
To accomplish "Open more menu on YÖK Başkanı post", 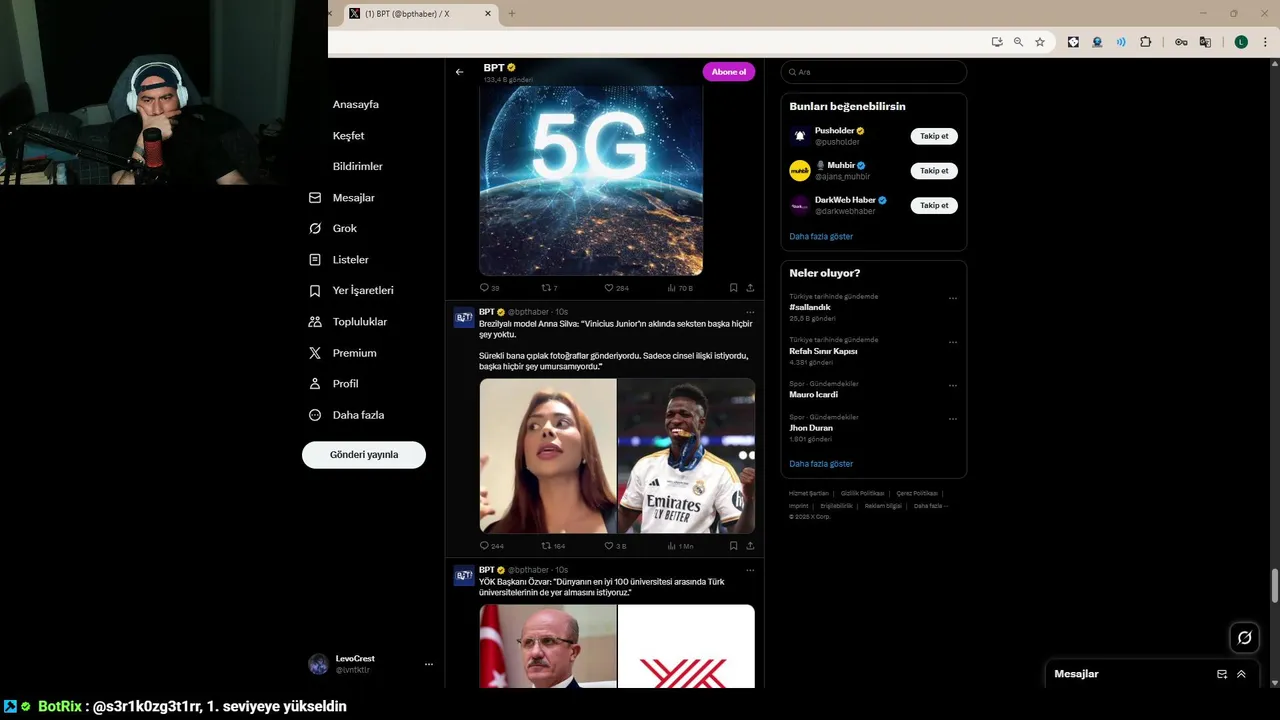I will tap(750, 570).
